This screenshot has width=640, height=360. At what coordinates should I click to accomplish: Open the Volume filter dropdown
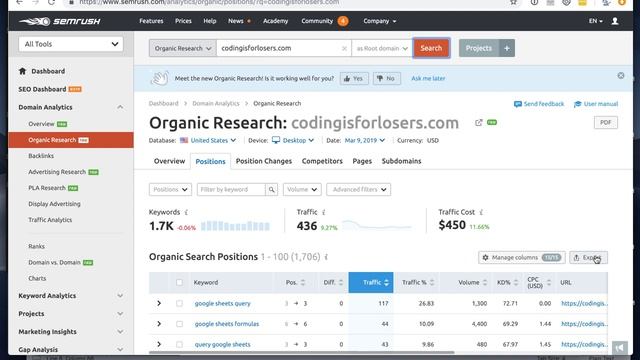point(302,189)
